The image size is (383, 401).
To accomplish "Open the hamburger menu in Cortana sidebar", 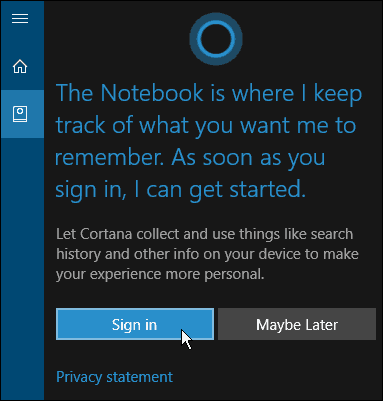I will pyautogui.click(x=20, y=18).
